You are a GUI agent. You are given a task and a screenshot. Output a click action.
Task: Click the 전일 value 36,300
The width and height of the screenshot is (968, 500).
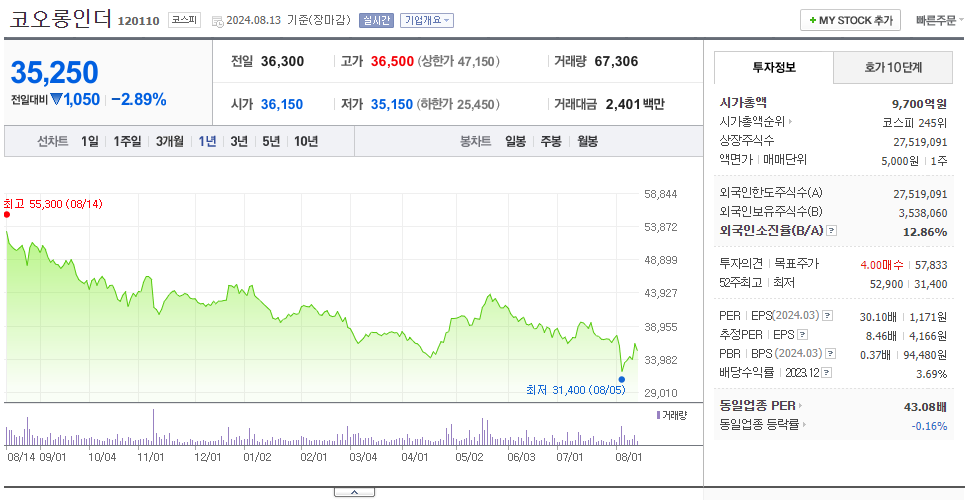[x=282, y=62]
